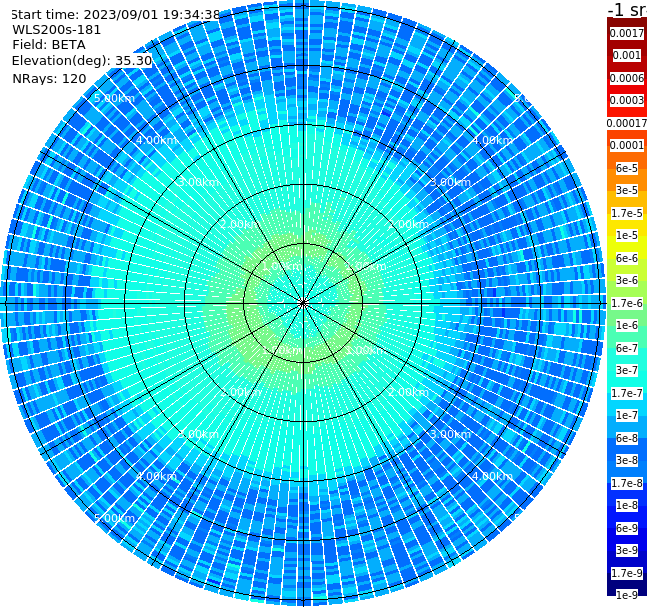Select the upper-right 3.00km range label

pyautogui.click(x=450, y=182)
